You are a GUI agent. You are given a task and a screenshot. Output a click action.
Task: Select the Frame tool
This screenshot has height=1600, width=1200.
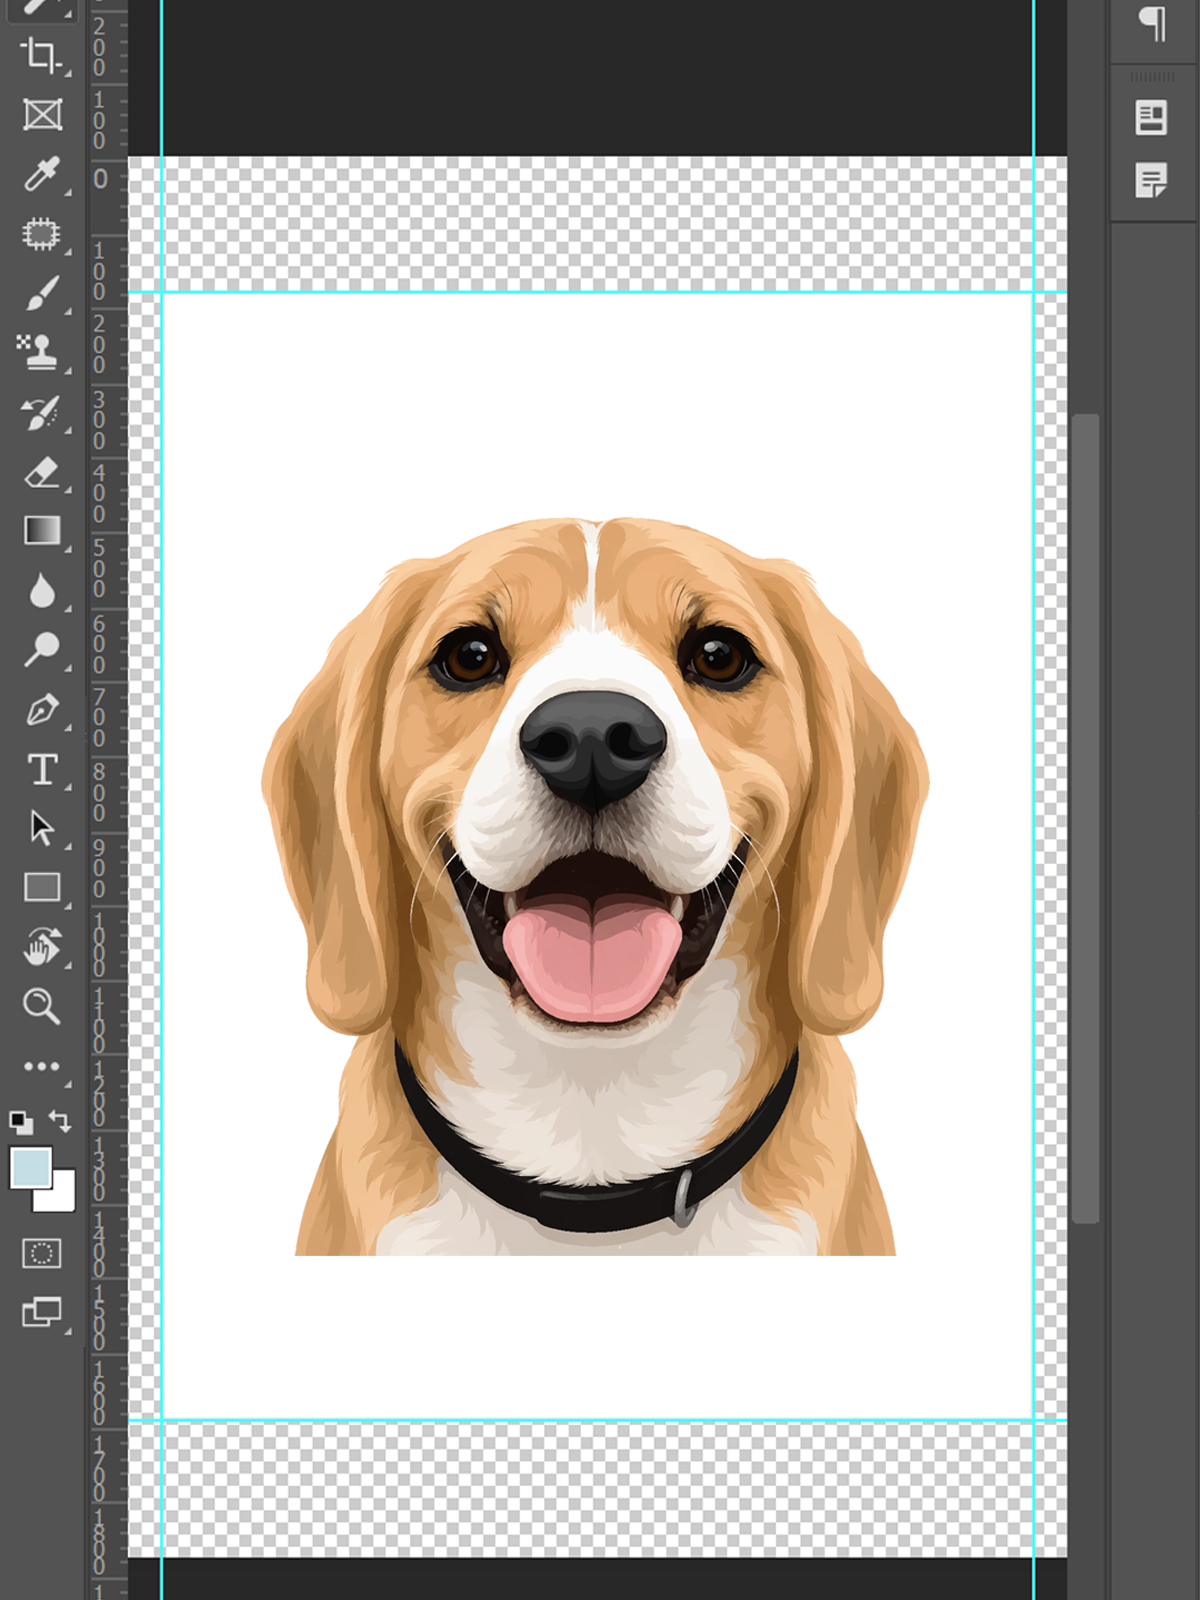click(42, 115)
